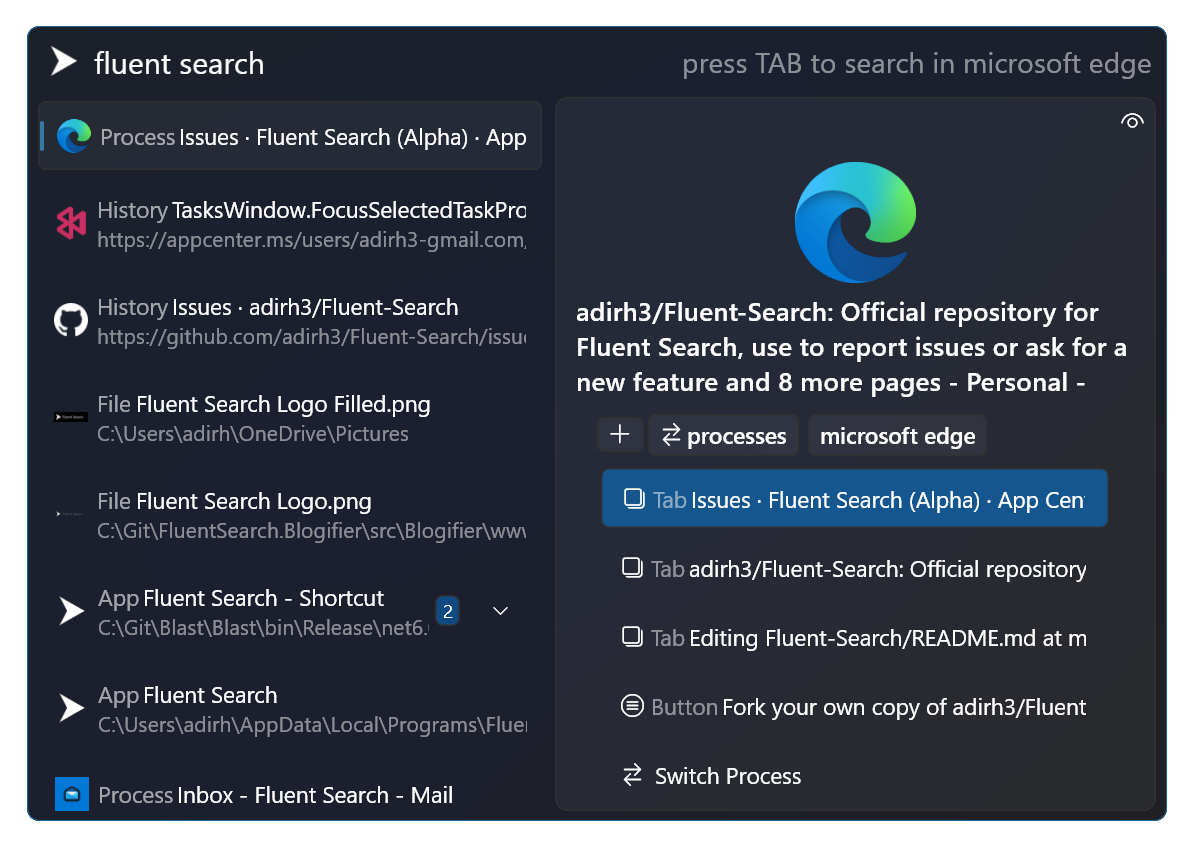
Task: Click the adirh3/Fluent-Search preview title text
Action: pos(852,347)
